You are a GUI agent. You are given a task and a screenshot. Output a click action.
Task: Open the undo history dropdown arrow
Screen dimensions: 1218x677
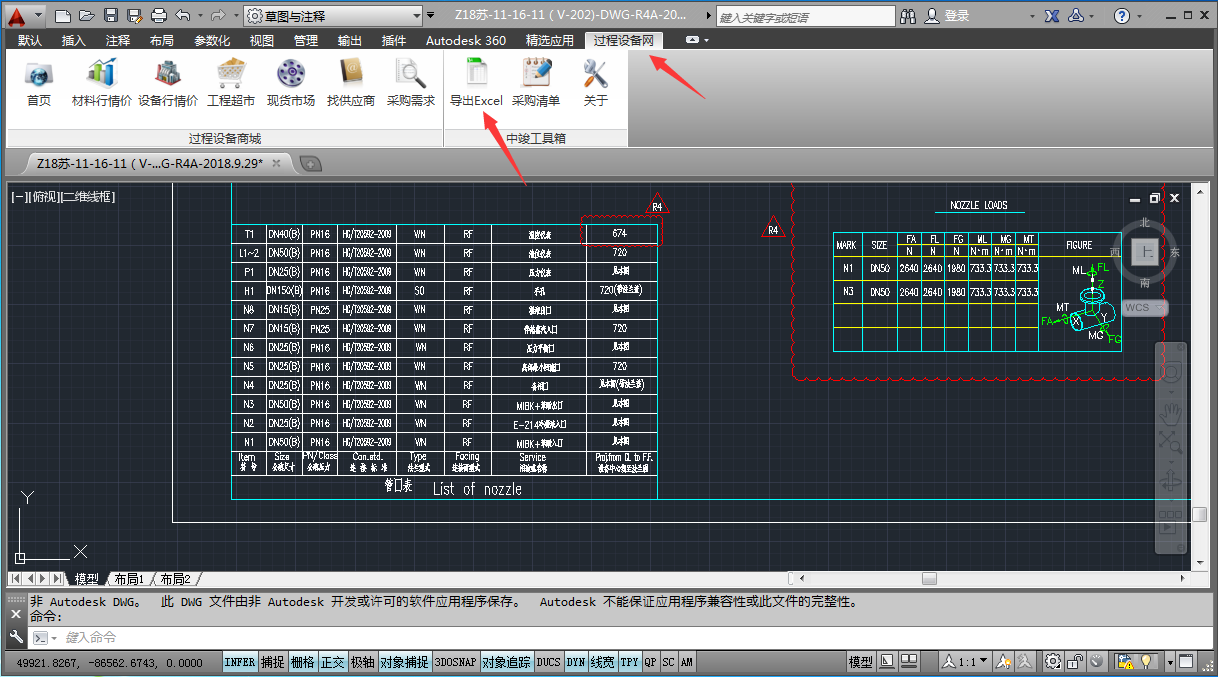pos(199,16)
